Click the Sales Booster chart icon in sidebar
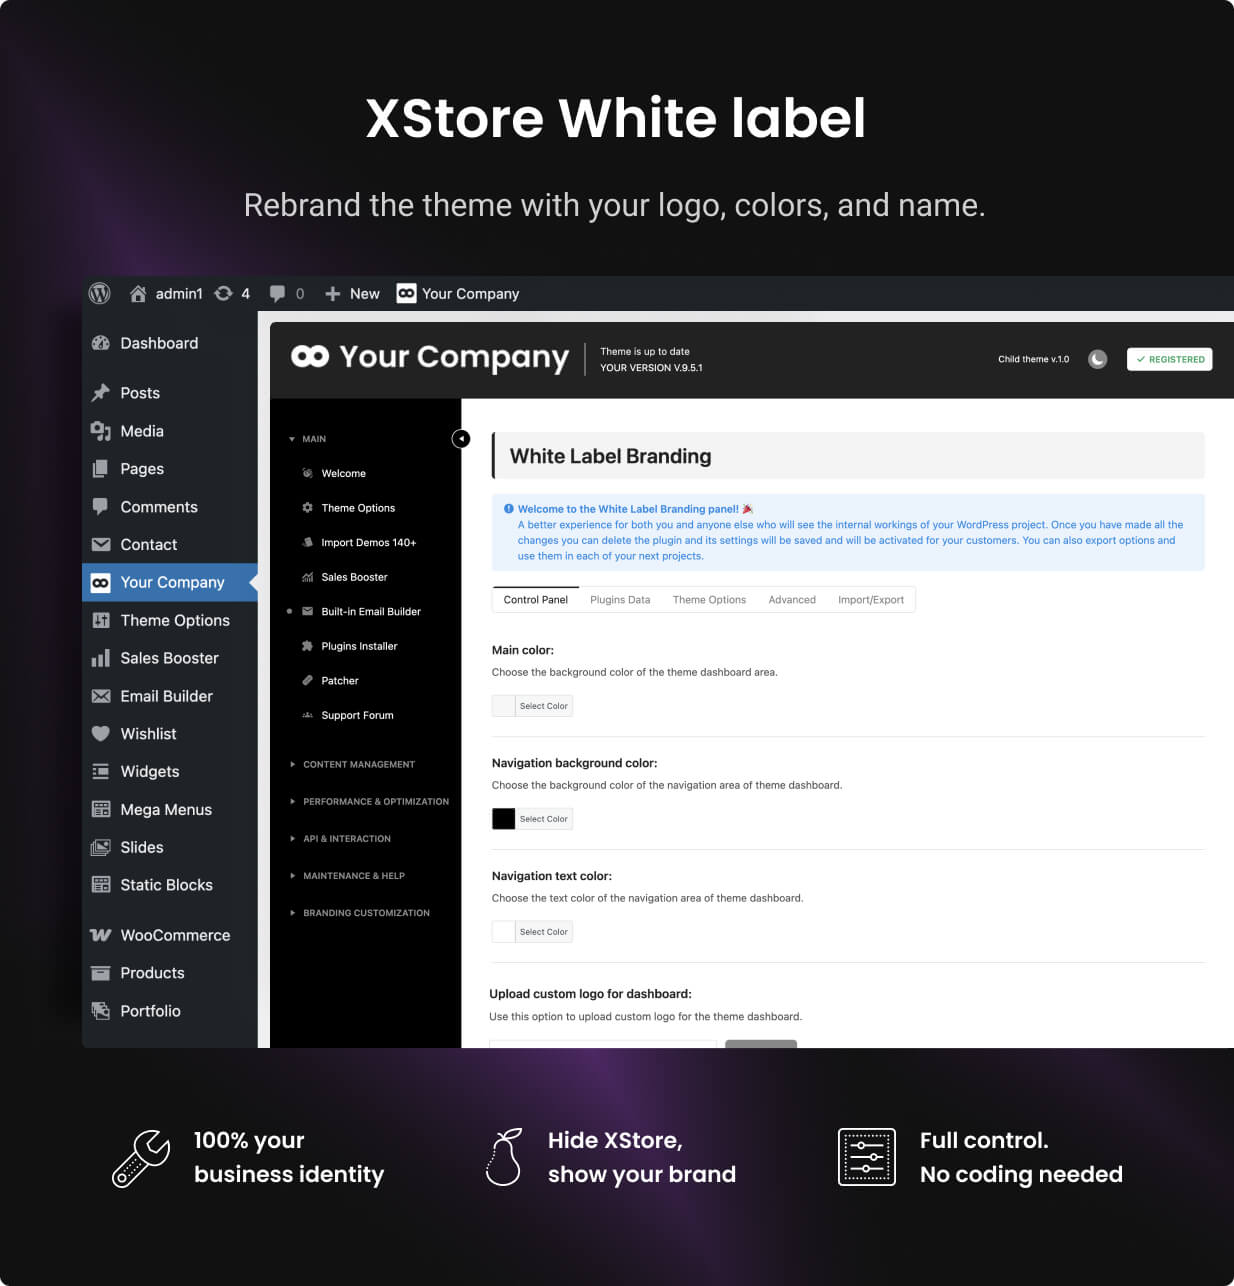1234x1286 pixels. (100, 658)
